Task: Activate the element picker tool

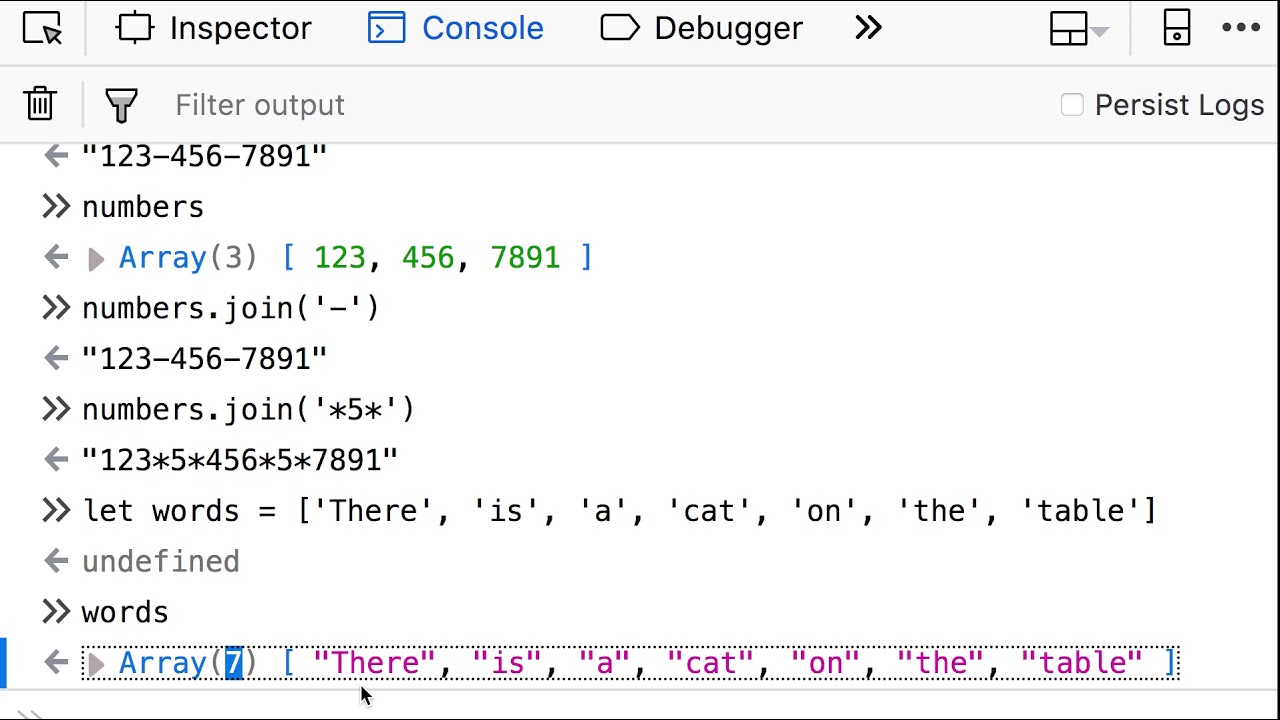Action: point(41,28)
